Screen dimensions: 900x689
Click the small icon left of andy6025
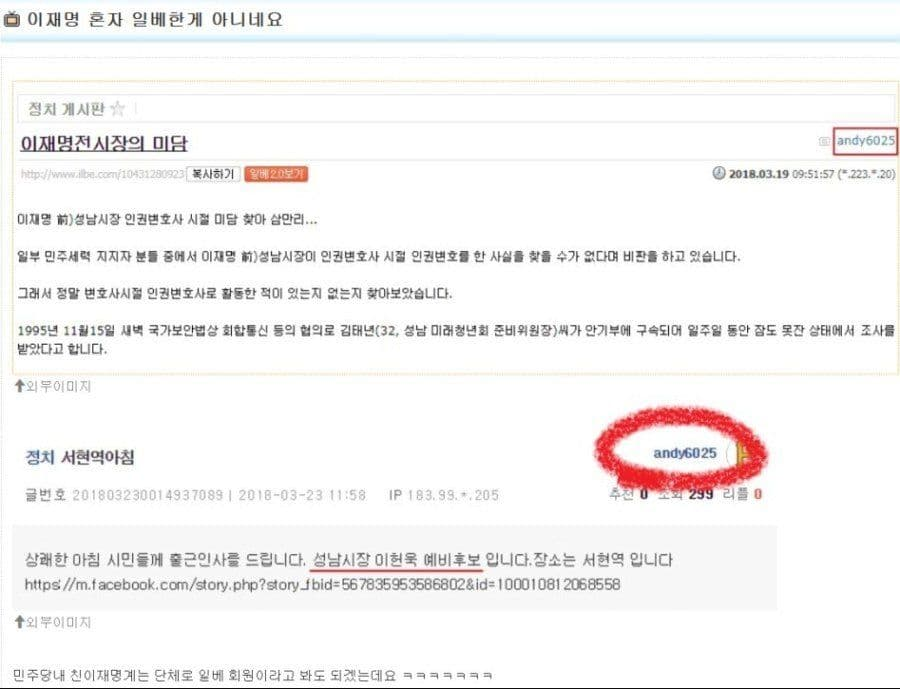coord(824,141)
